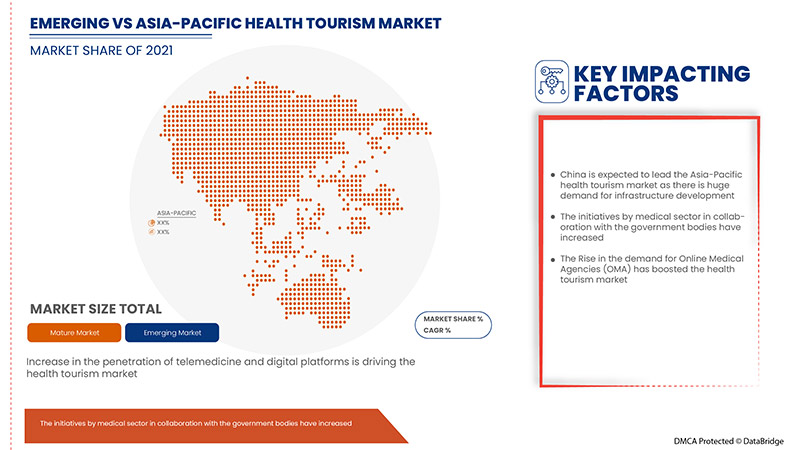The height and width of the screenshot is (450, 800).
Task: Click the Market Size Total heading
Action: [96, 309]
